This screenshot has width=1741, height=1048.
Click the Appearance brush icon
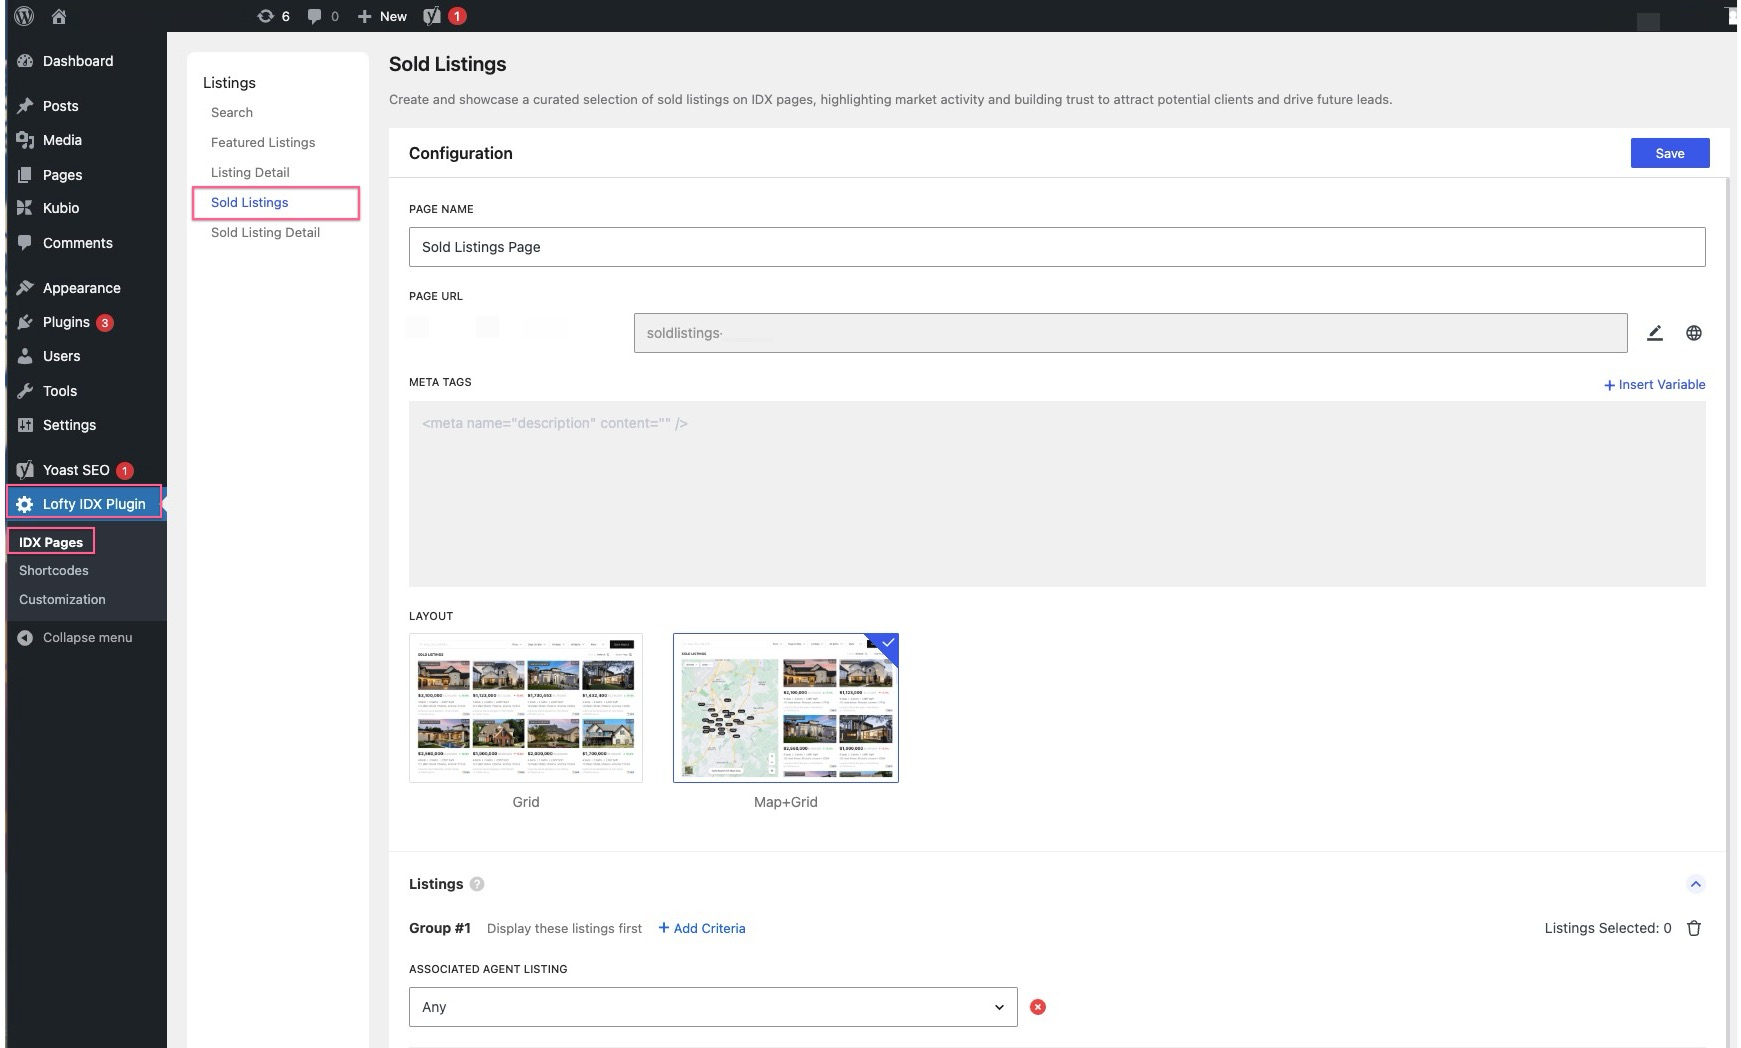point(25,288)
